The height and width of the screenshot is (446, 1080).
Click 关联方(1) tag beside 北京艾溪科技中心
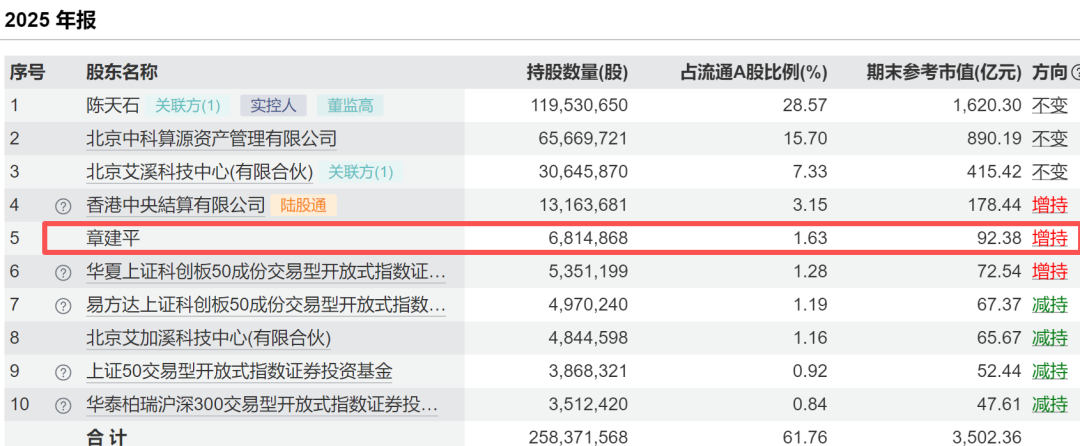pyautogui.click(x=361, y=172)
